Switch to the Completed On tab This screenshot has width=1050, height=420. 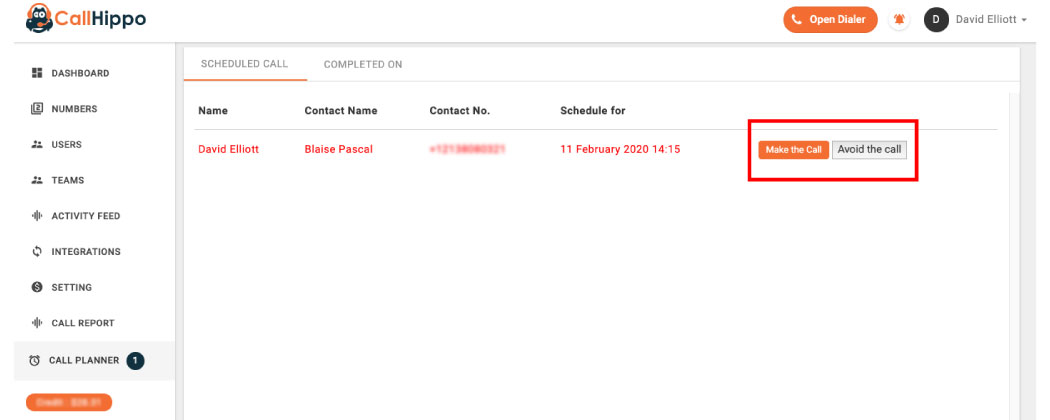coord(363,64)
